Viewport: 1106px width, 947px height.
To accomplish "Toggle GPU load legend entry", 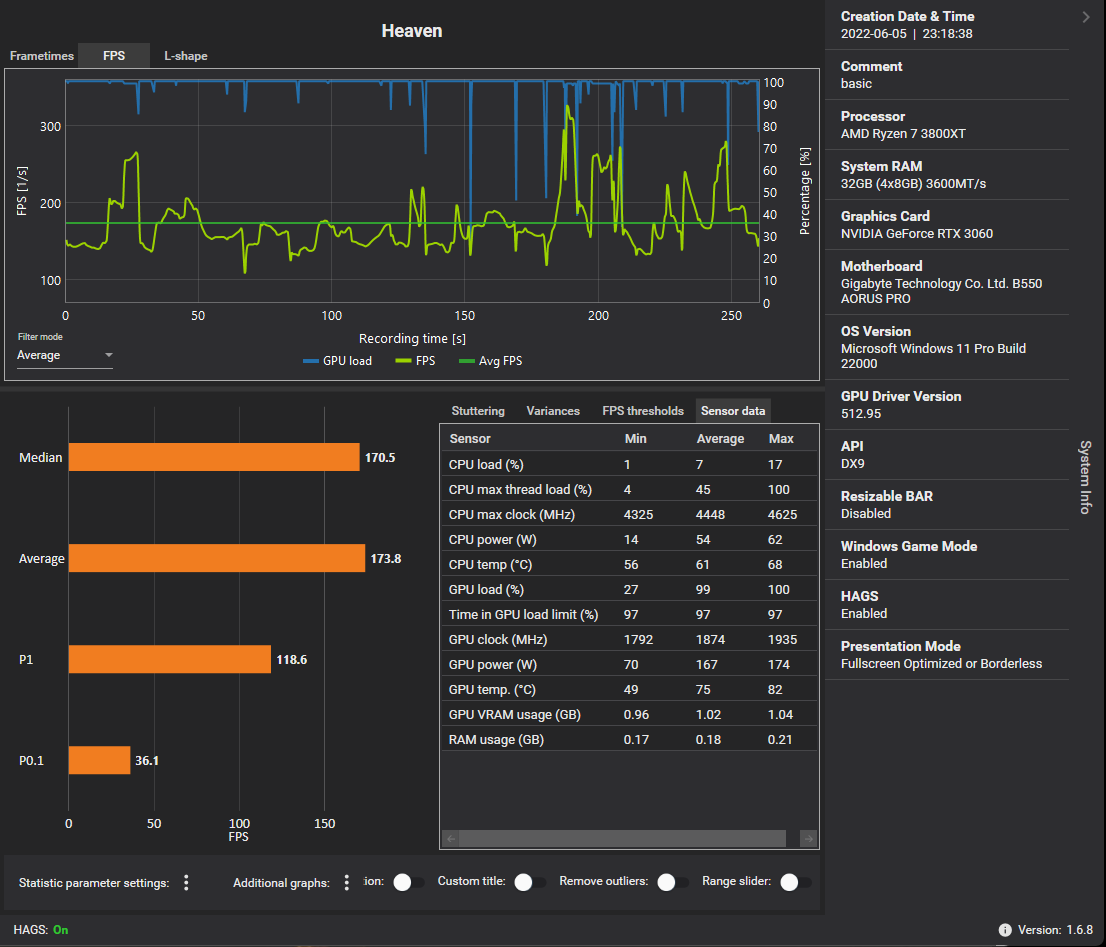I will pos(337,361).
